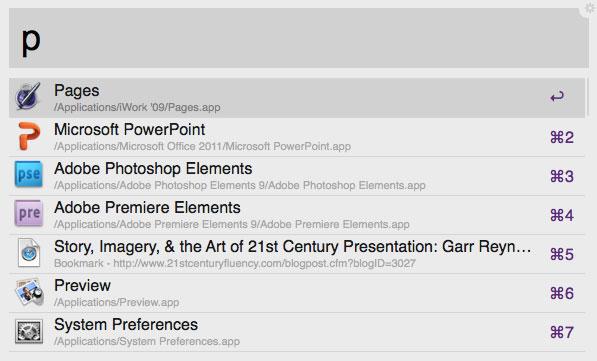Open the Alfred settings gear icon
The width and height of the screenshot is (597, 361).
(x=590, y=8)
